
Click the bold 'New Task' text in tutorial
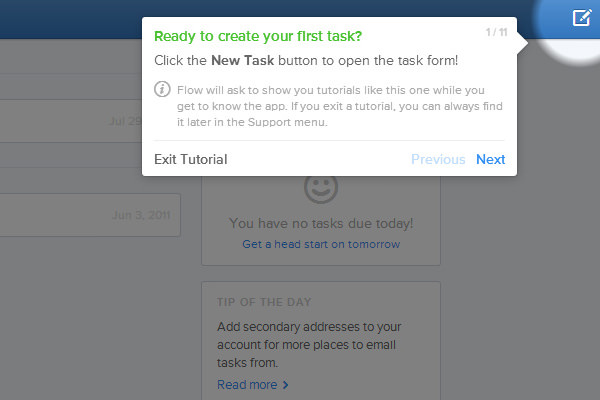(x=243, y=60)
